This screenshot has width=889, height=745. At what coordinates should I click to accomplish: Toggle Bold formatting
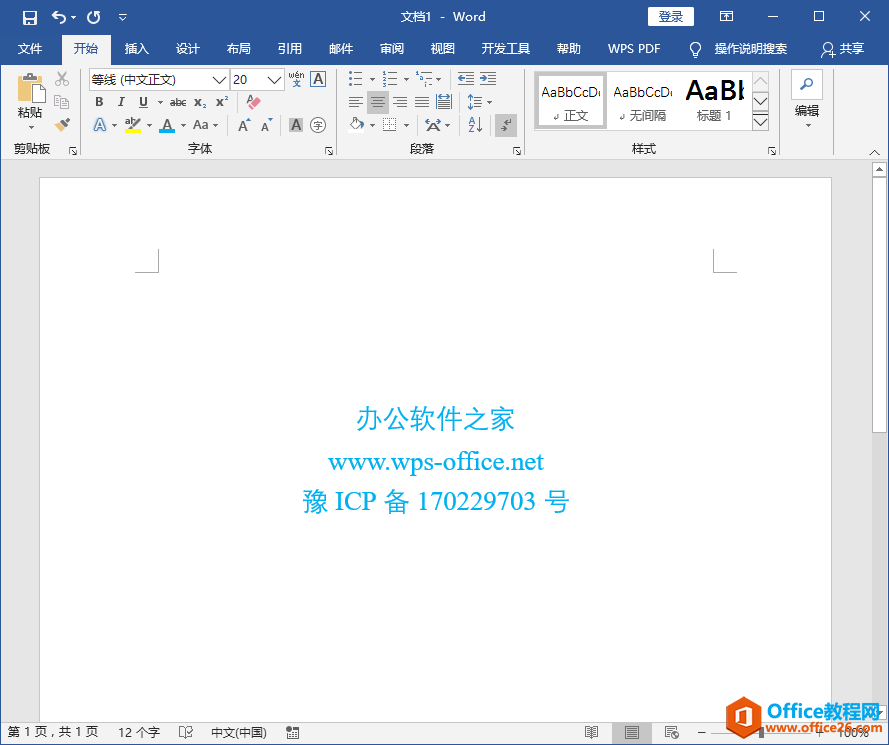click(99, 102)
